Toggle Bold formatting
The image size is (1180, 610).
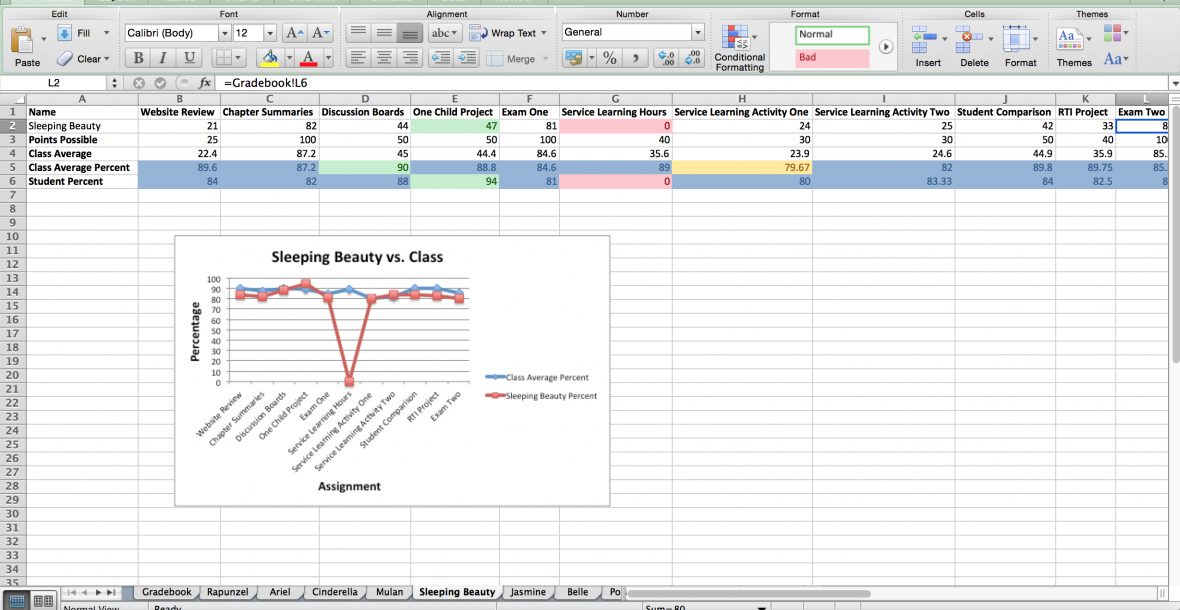click(138, 58)
